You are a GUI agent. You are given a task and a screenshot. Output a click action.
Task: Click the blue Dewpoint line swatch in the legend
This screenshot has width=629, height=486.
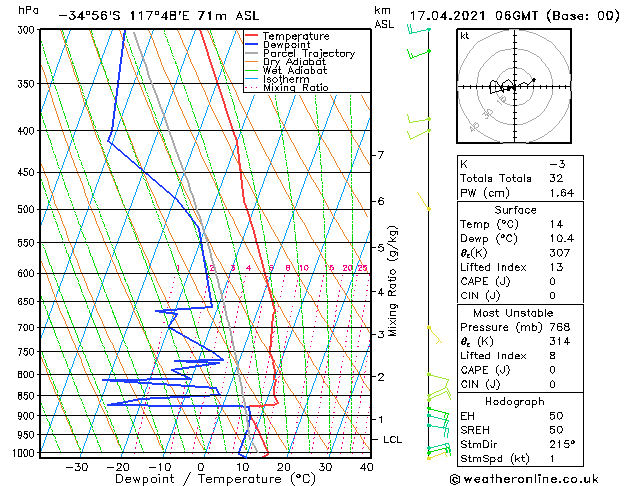(254, 45)
